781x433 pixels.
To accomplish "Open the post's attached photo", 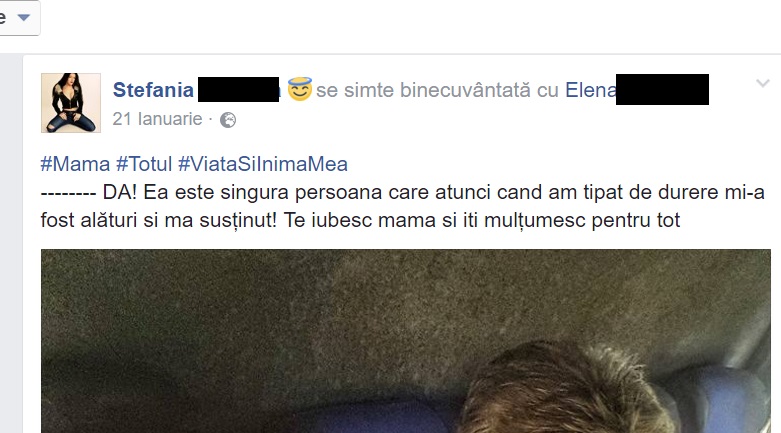I will 405,341.
